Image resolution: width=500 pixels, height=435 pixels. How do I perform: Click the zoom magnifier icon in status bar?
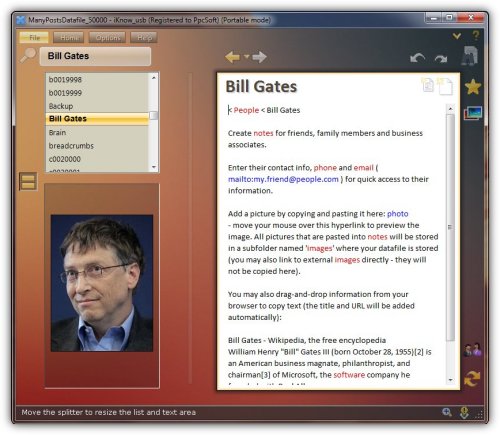pos(447,412)
